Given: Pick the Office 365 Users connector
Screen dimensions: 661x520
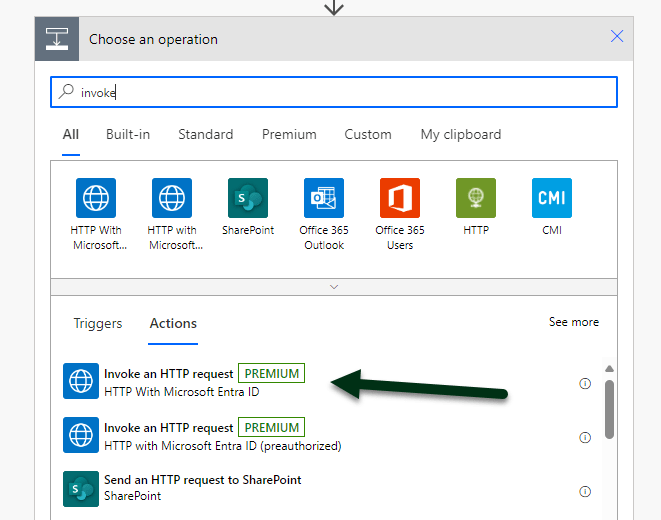Looking at the screenshot, I should 400,198.
